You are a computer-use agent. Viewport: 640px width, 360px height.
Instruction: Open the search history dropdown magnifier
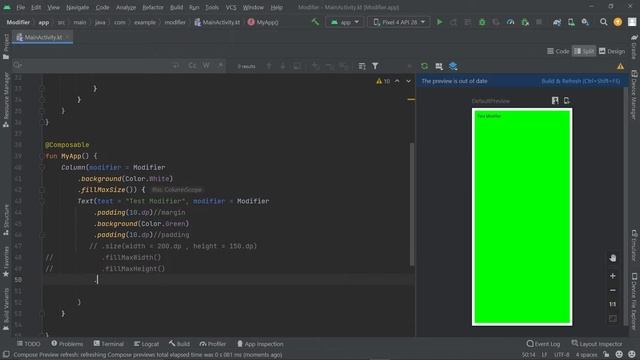point(17,65)
